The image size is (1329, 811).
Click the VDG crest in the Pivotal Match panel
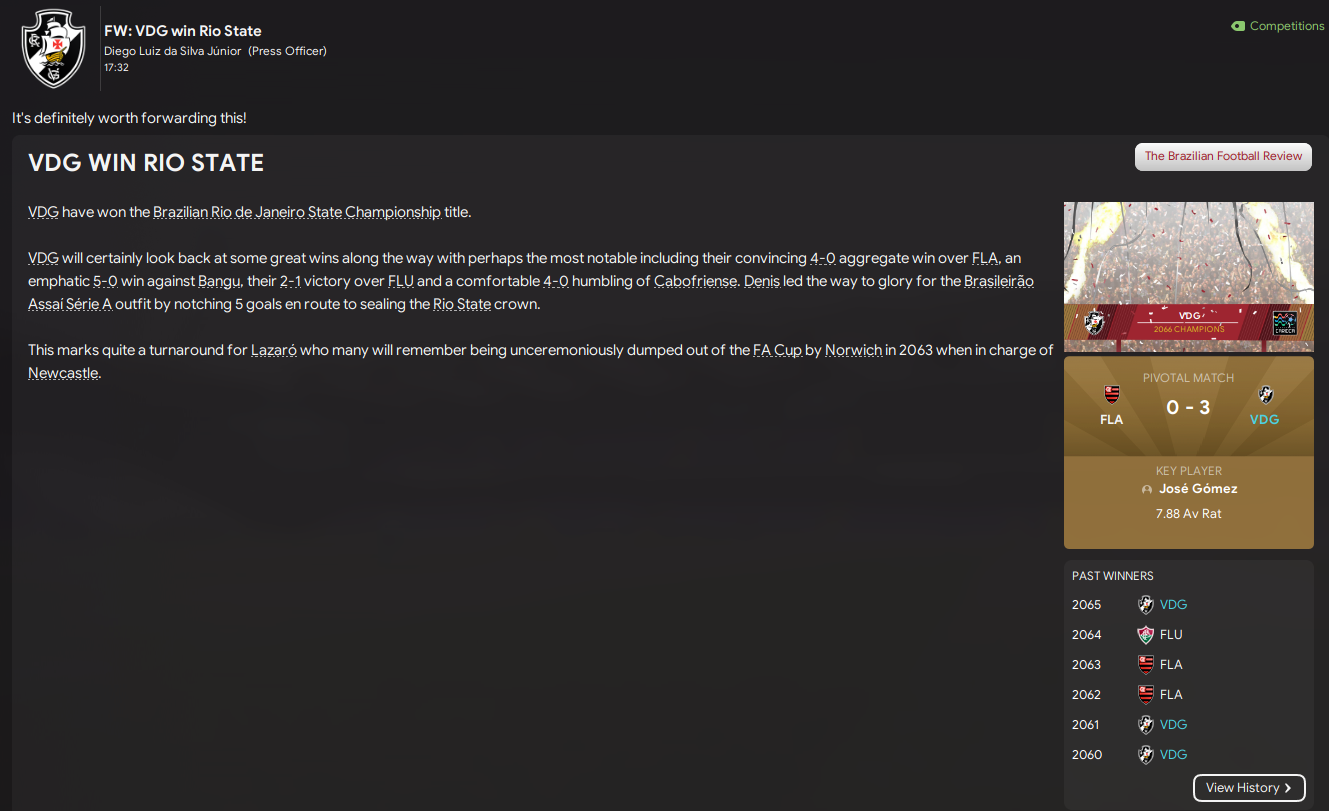(1265, 395)
